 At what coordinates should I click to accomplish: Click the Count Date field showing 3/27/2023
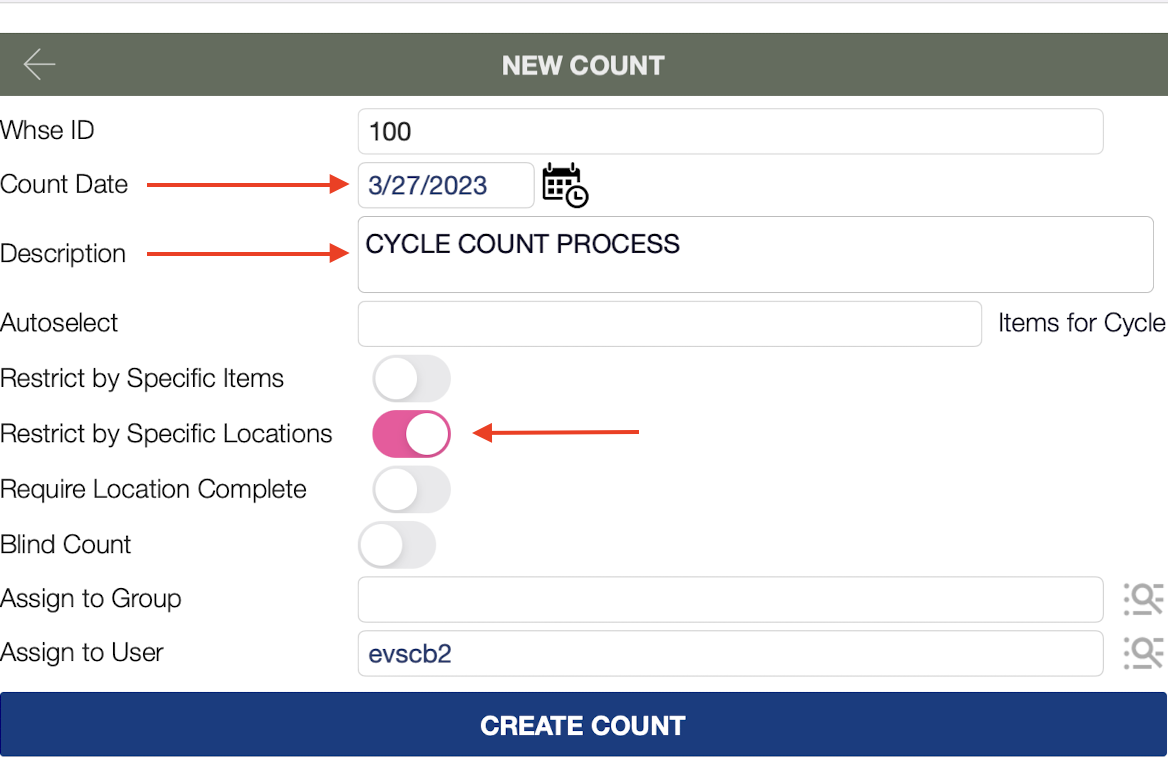pos(445,185)
